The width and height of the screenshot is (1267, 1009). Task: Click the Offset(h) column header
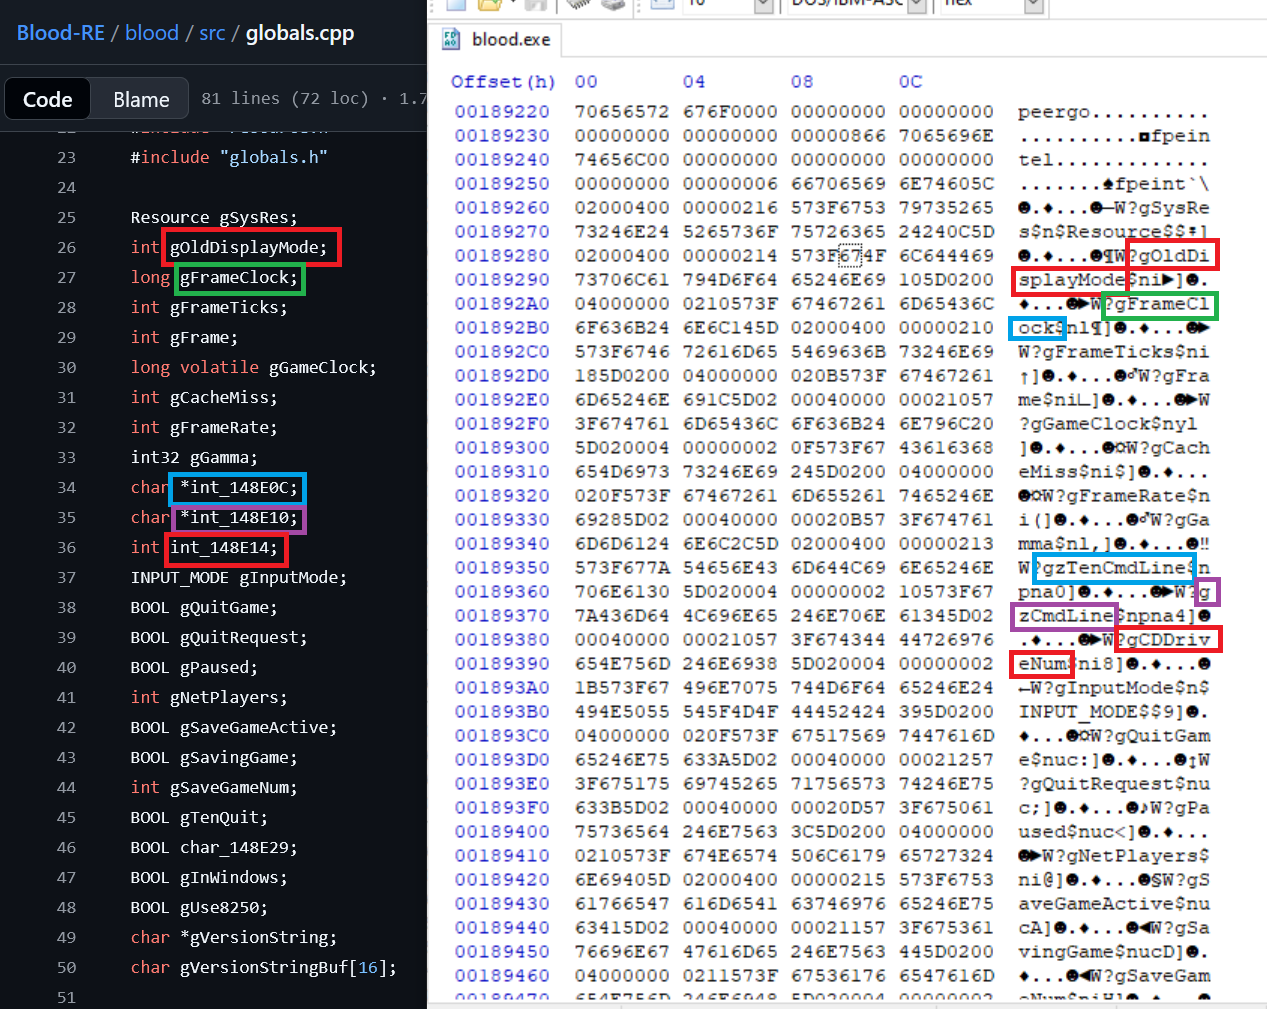click(x=502, y=82)
